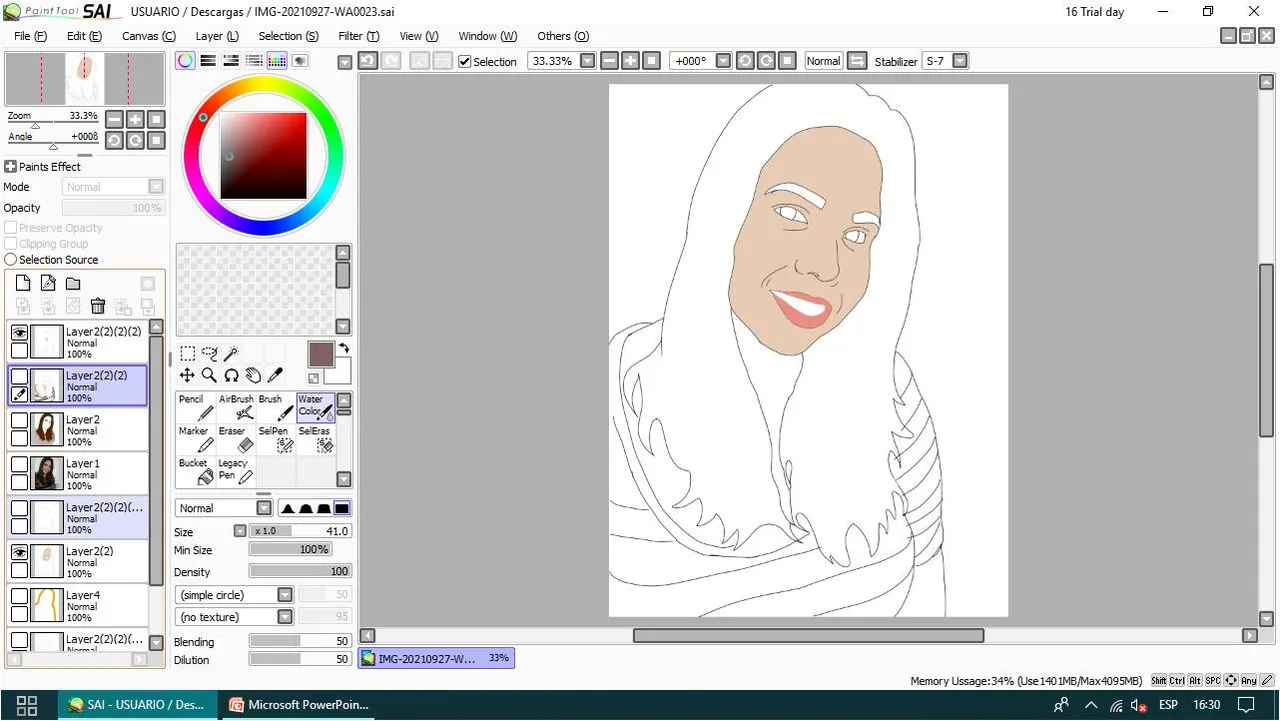1280x721 pixels.
Task: Pick the magic wand tool
Action: pyautogui.click(x=231, y=353)
